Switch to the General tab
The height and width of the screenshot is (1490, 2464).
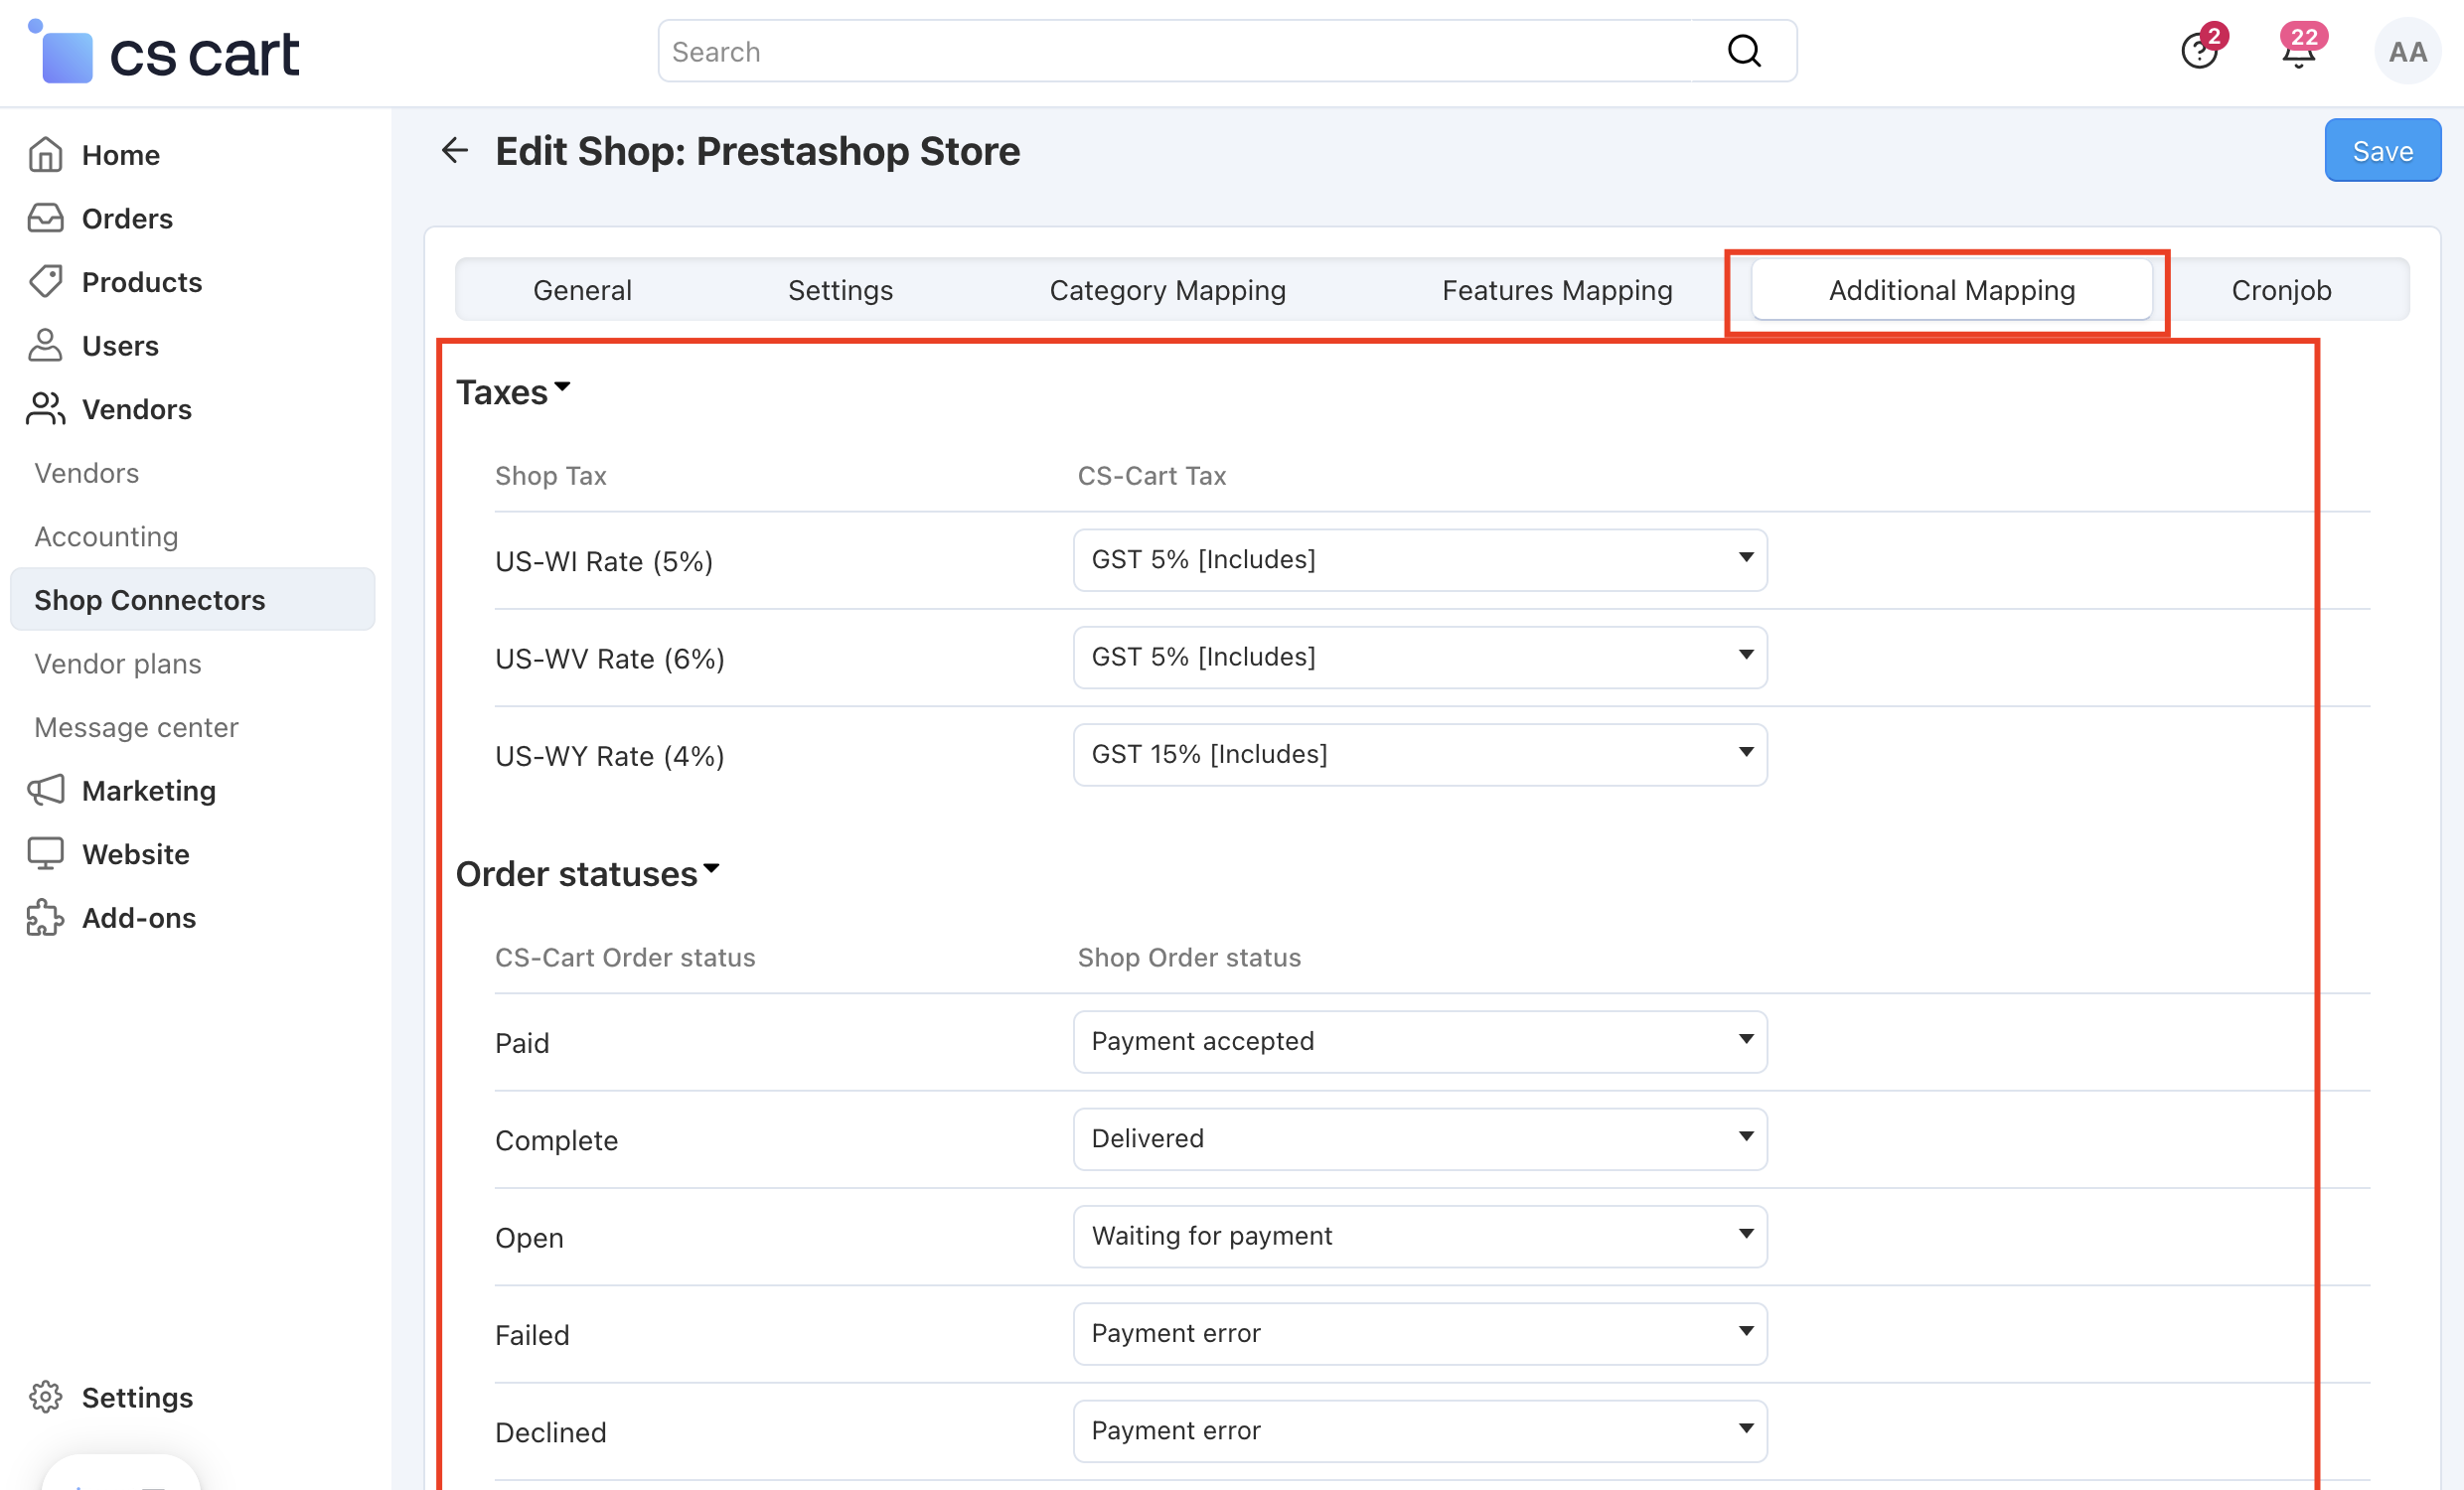[x=582, y=290]
